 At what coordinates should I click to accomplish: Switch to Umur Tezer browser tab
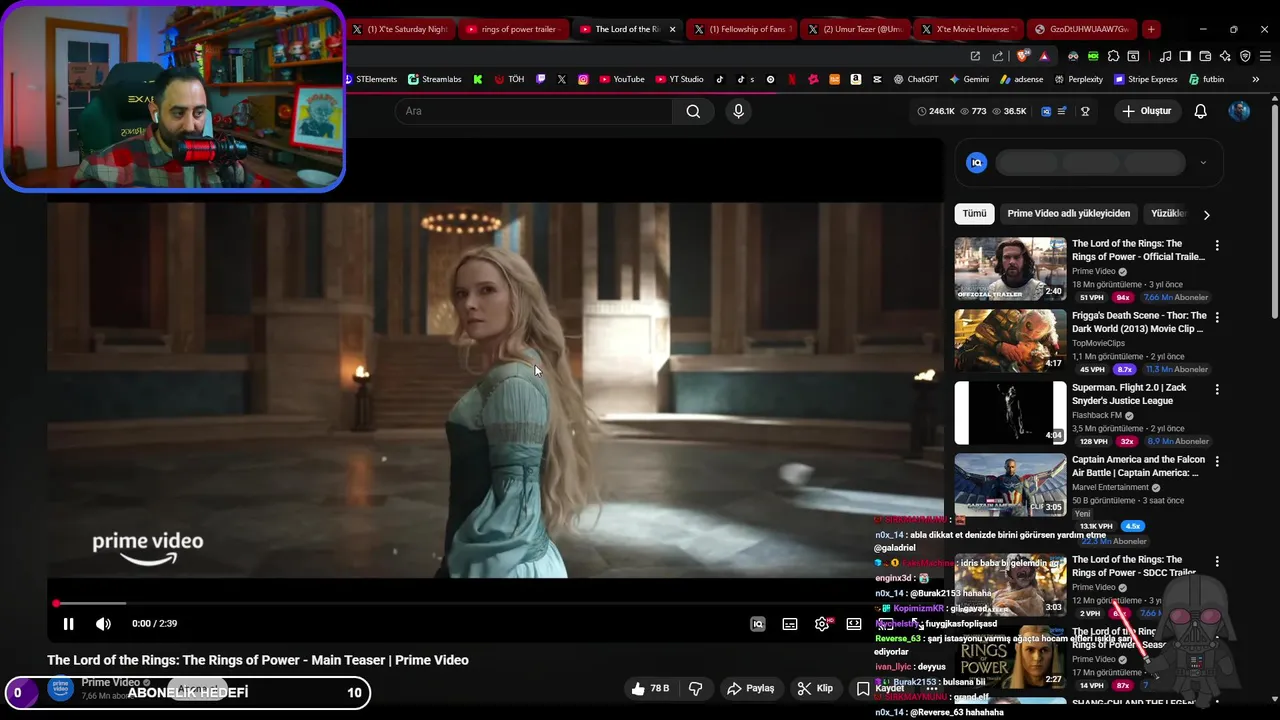pos(856,29)
